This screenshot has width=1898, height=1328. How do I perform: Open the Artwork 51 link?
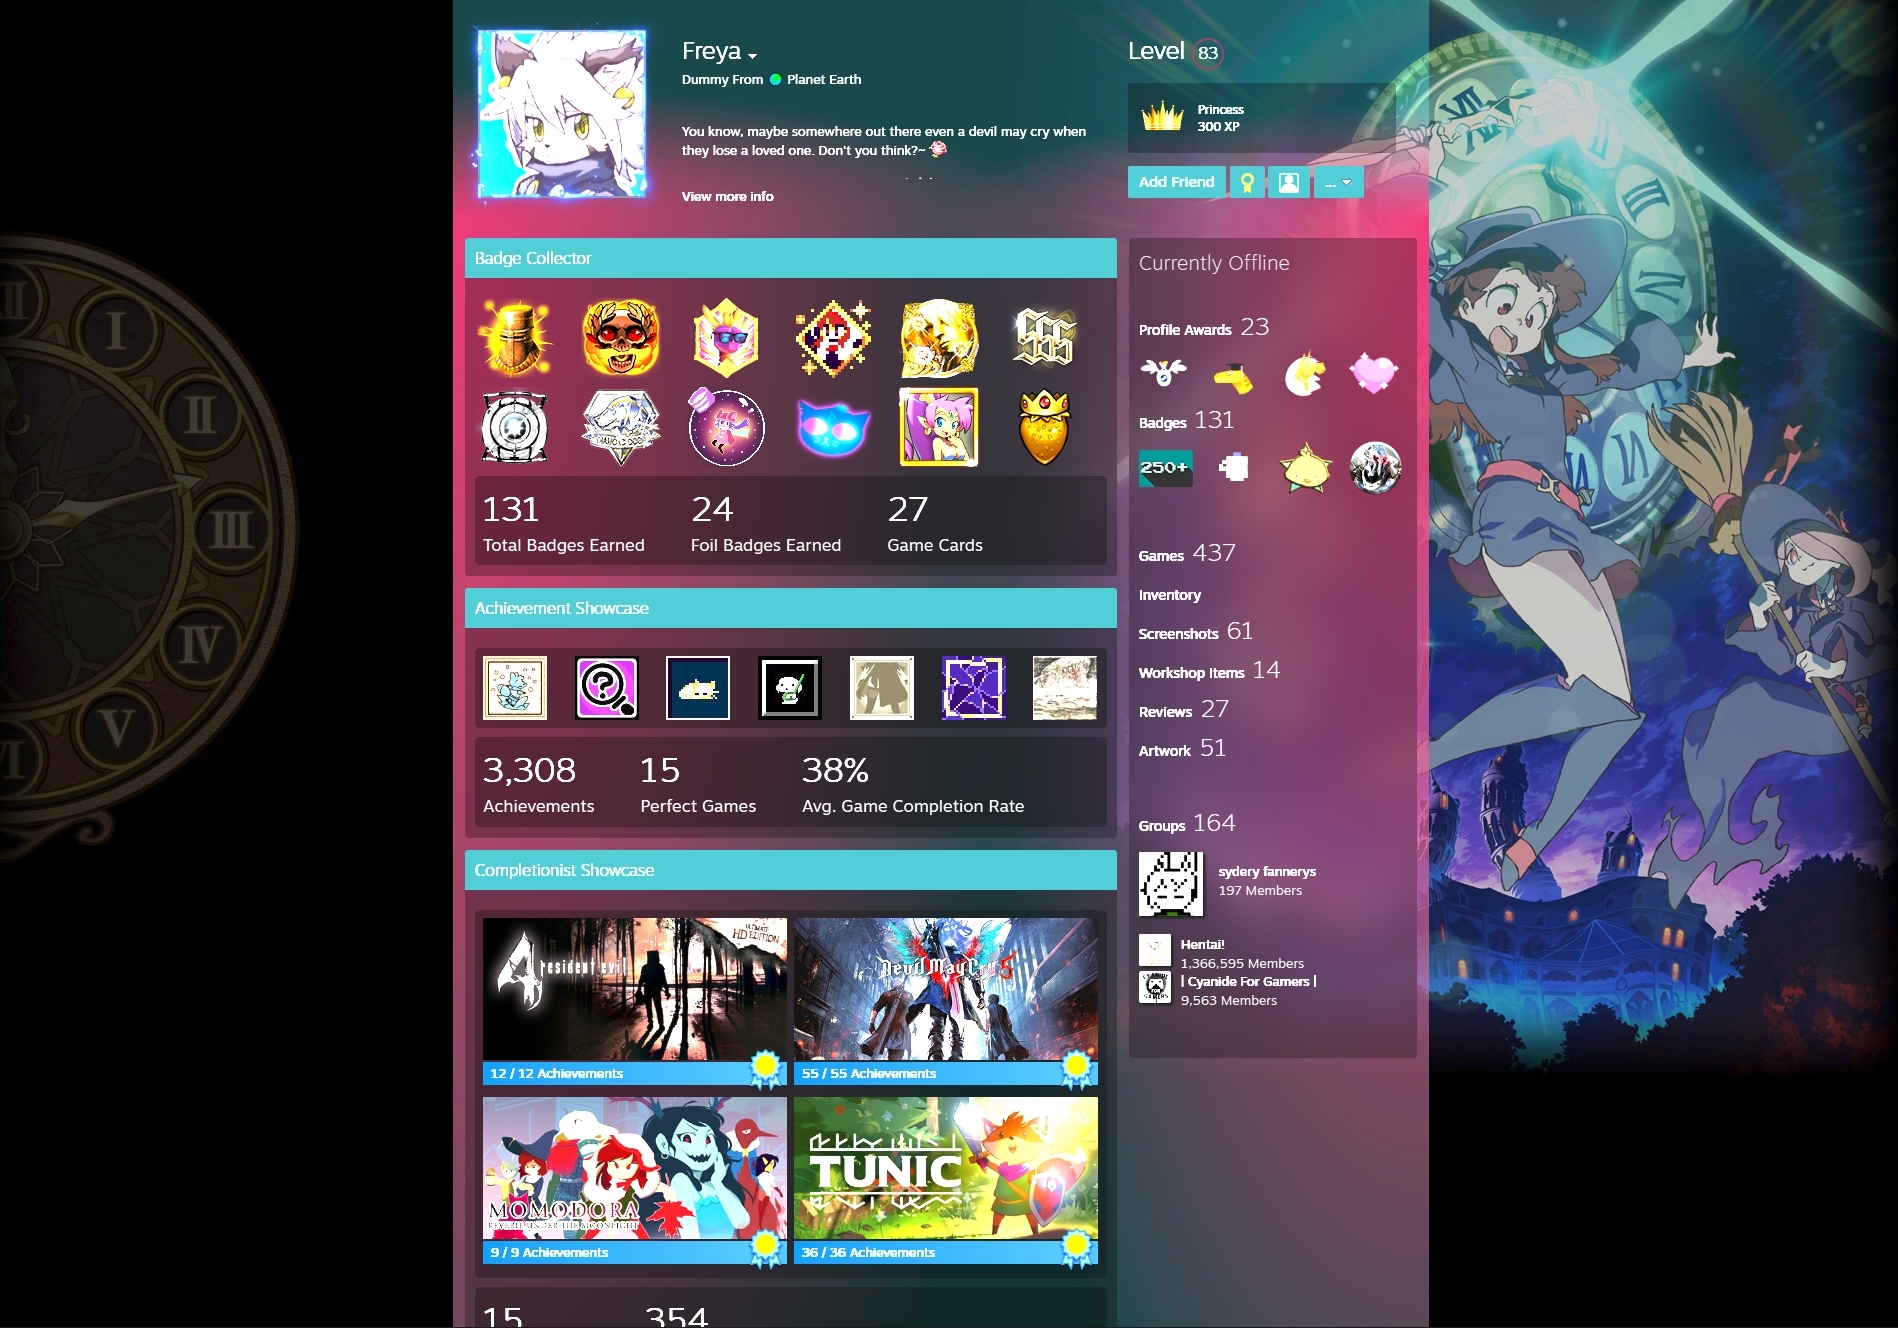click(1182, 749)
